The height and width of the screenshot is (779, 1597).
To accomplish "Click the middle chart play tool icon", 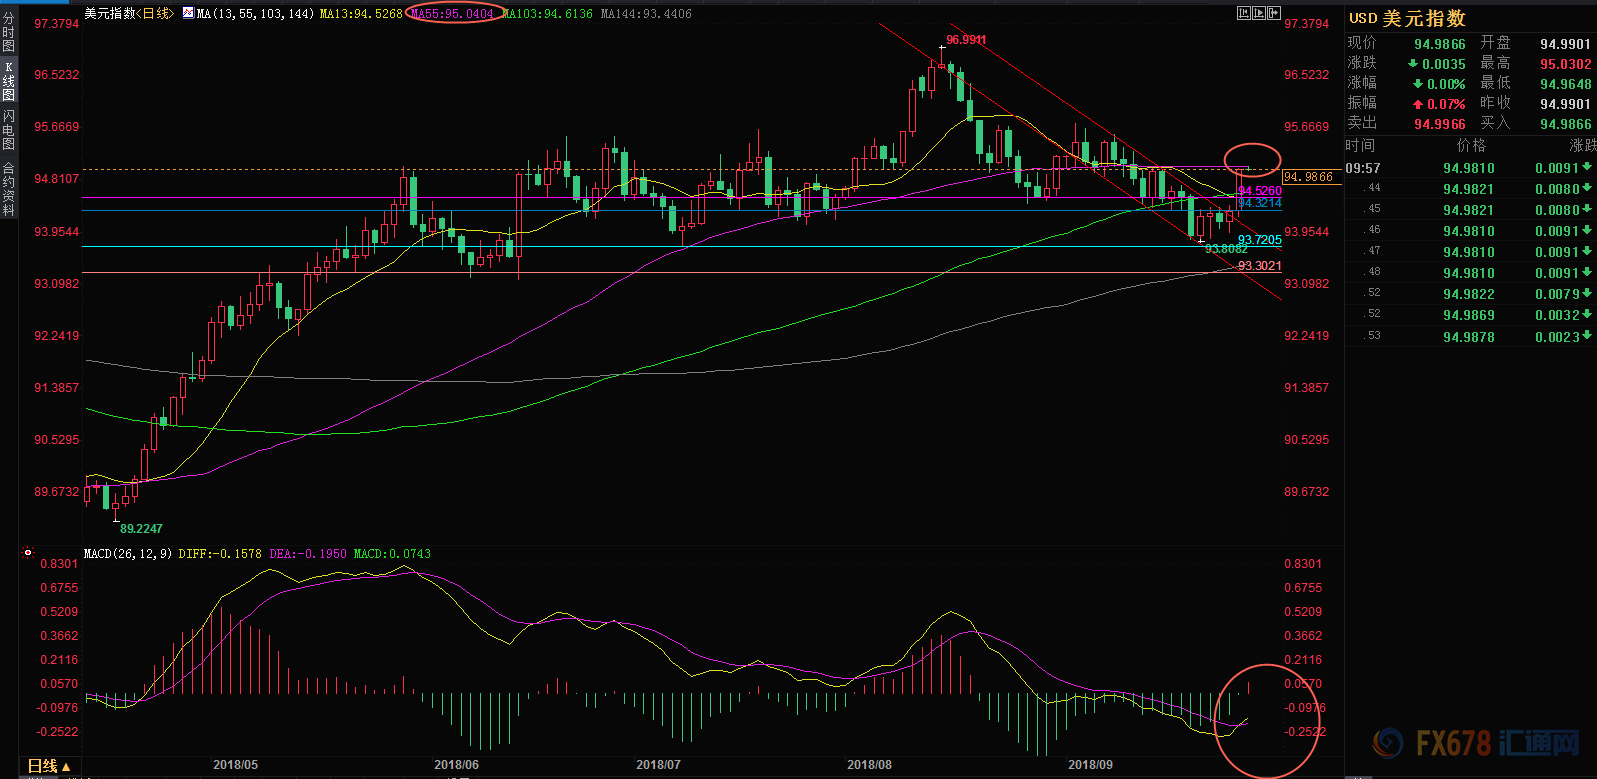I will tap(1259, 13).
